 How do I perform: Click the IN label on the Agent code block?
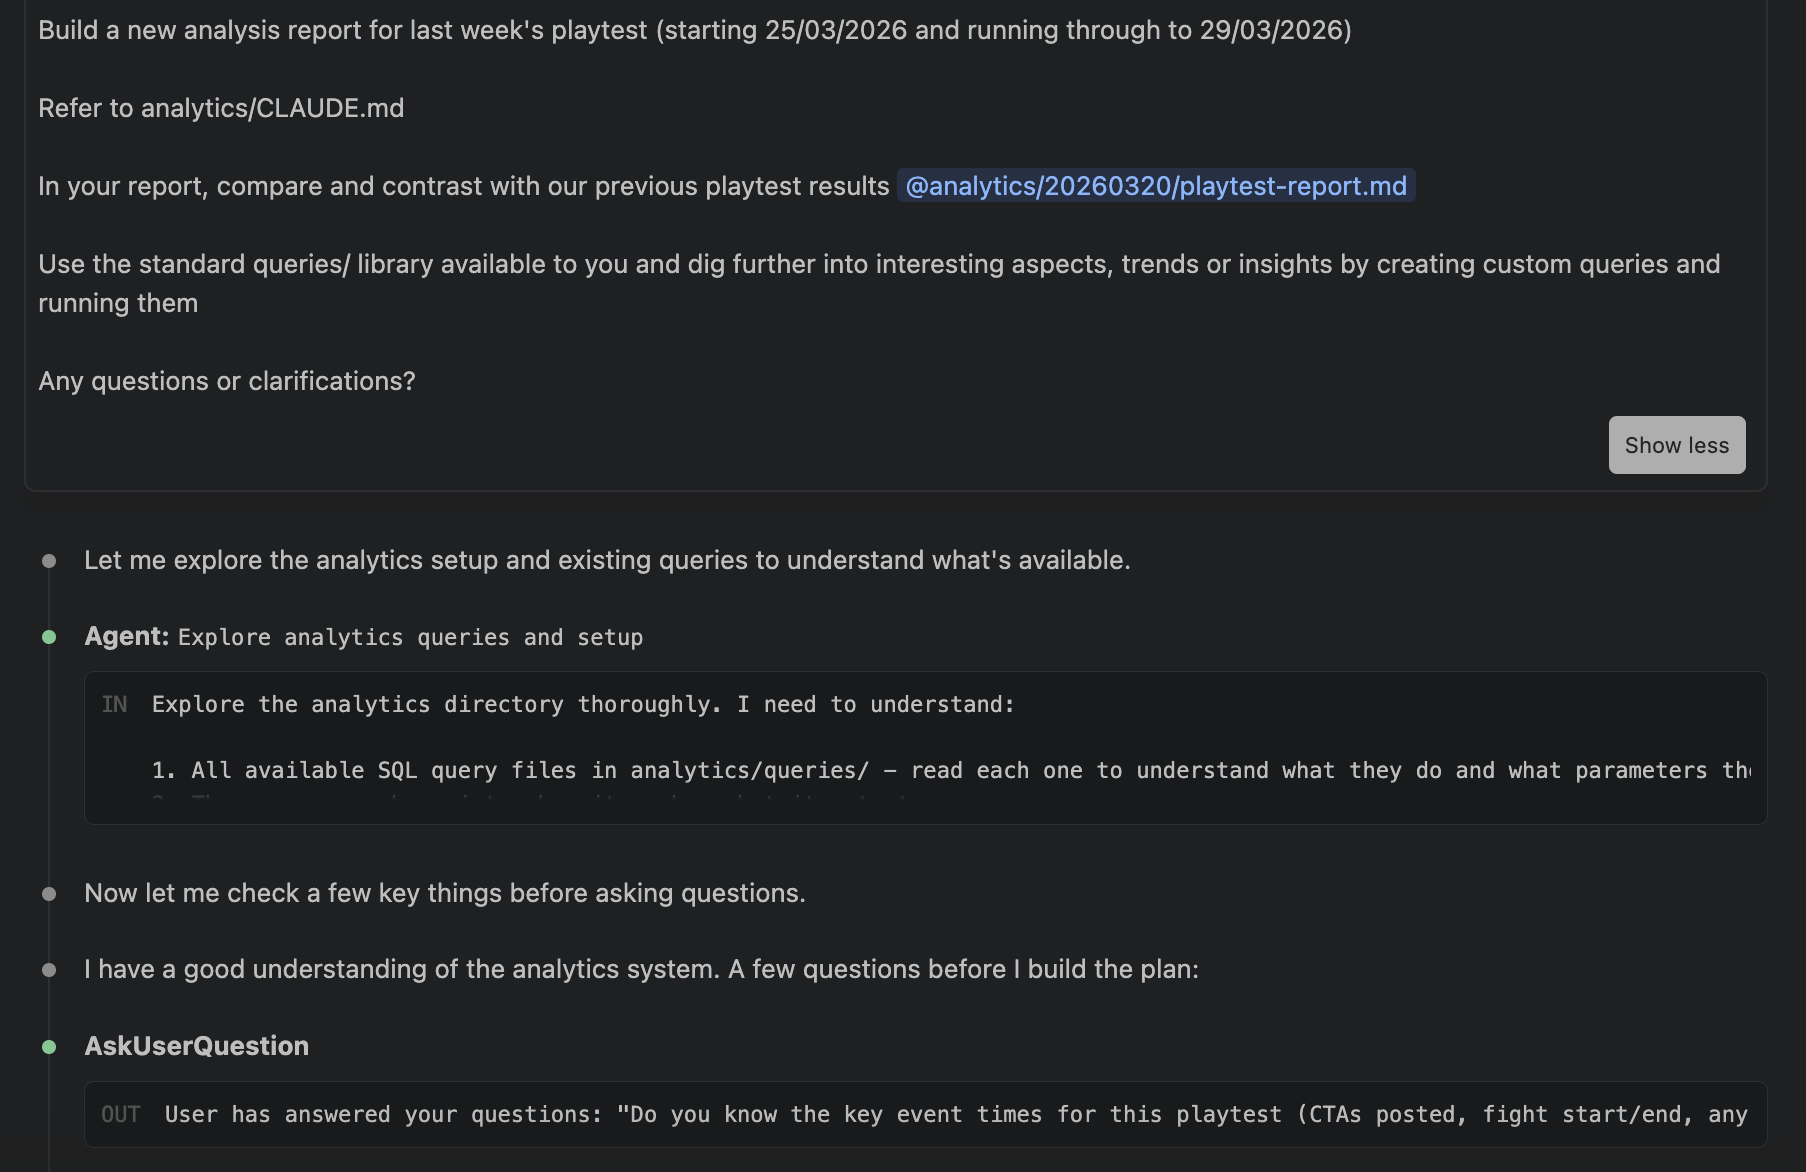coord(116,704)
